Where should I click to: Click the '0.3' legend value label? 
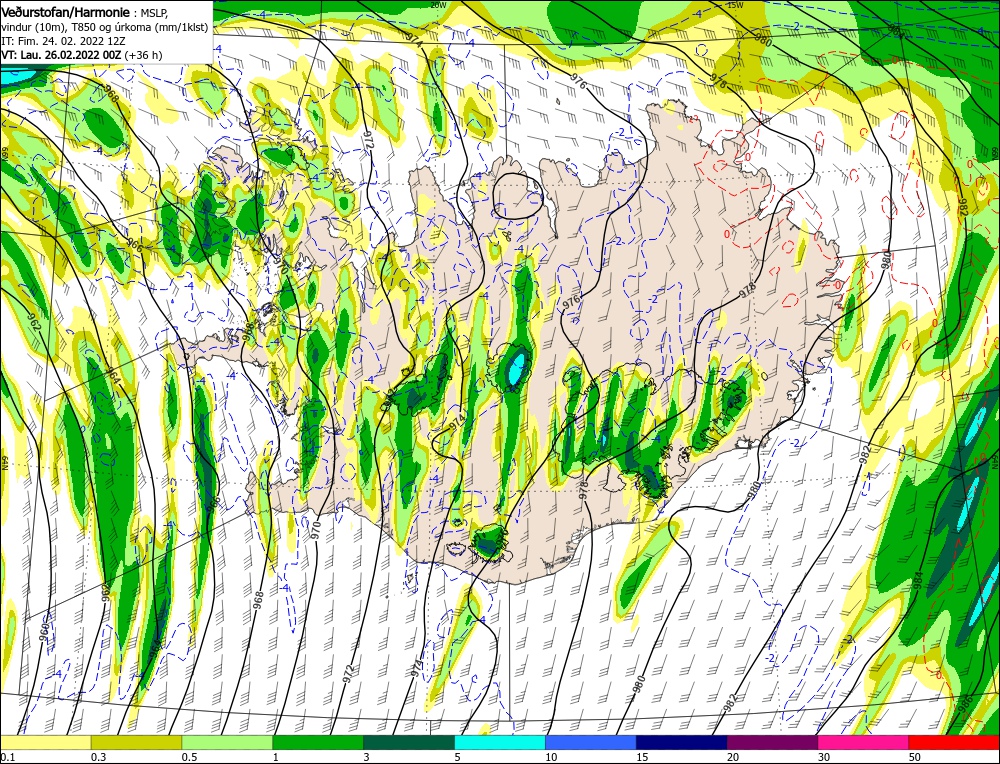pyautogui.click(x=98, y=757)
